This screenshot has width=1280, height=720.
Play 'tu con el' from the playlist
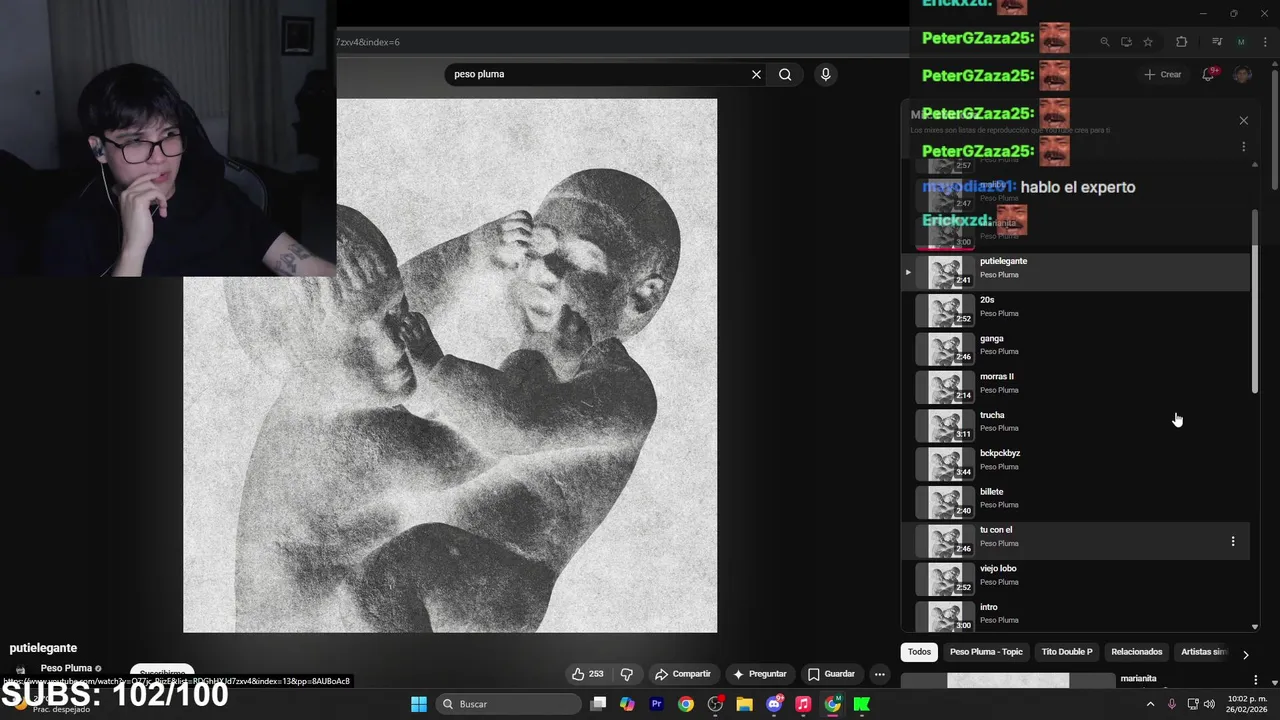[x=1076, y=541]
